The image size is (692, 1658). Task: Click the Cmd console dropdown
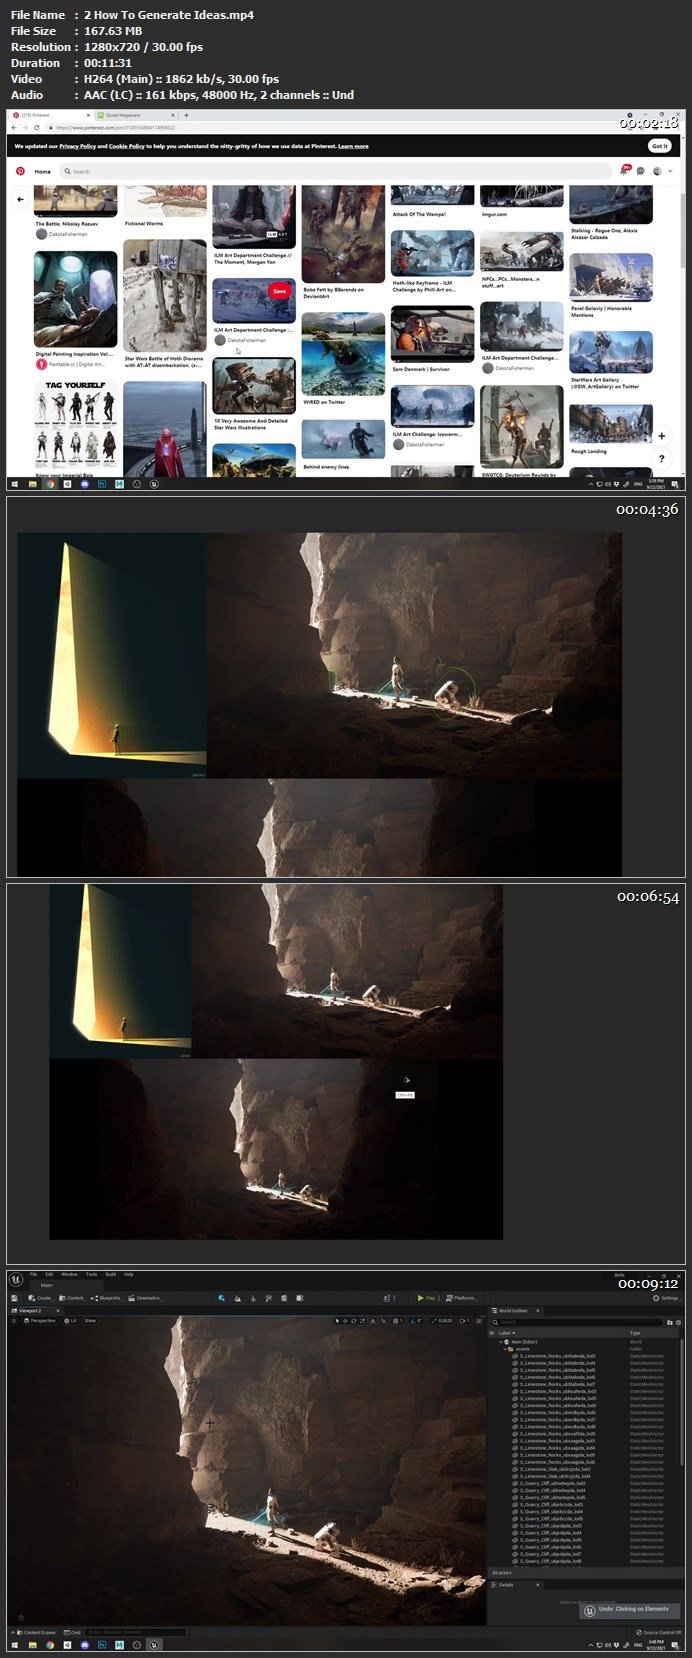(x=73, y=1632)
